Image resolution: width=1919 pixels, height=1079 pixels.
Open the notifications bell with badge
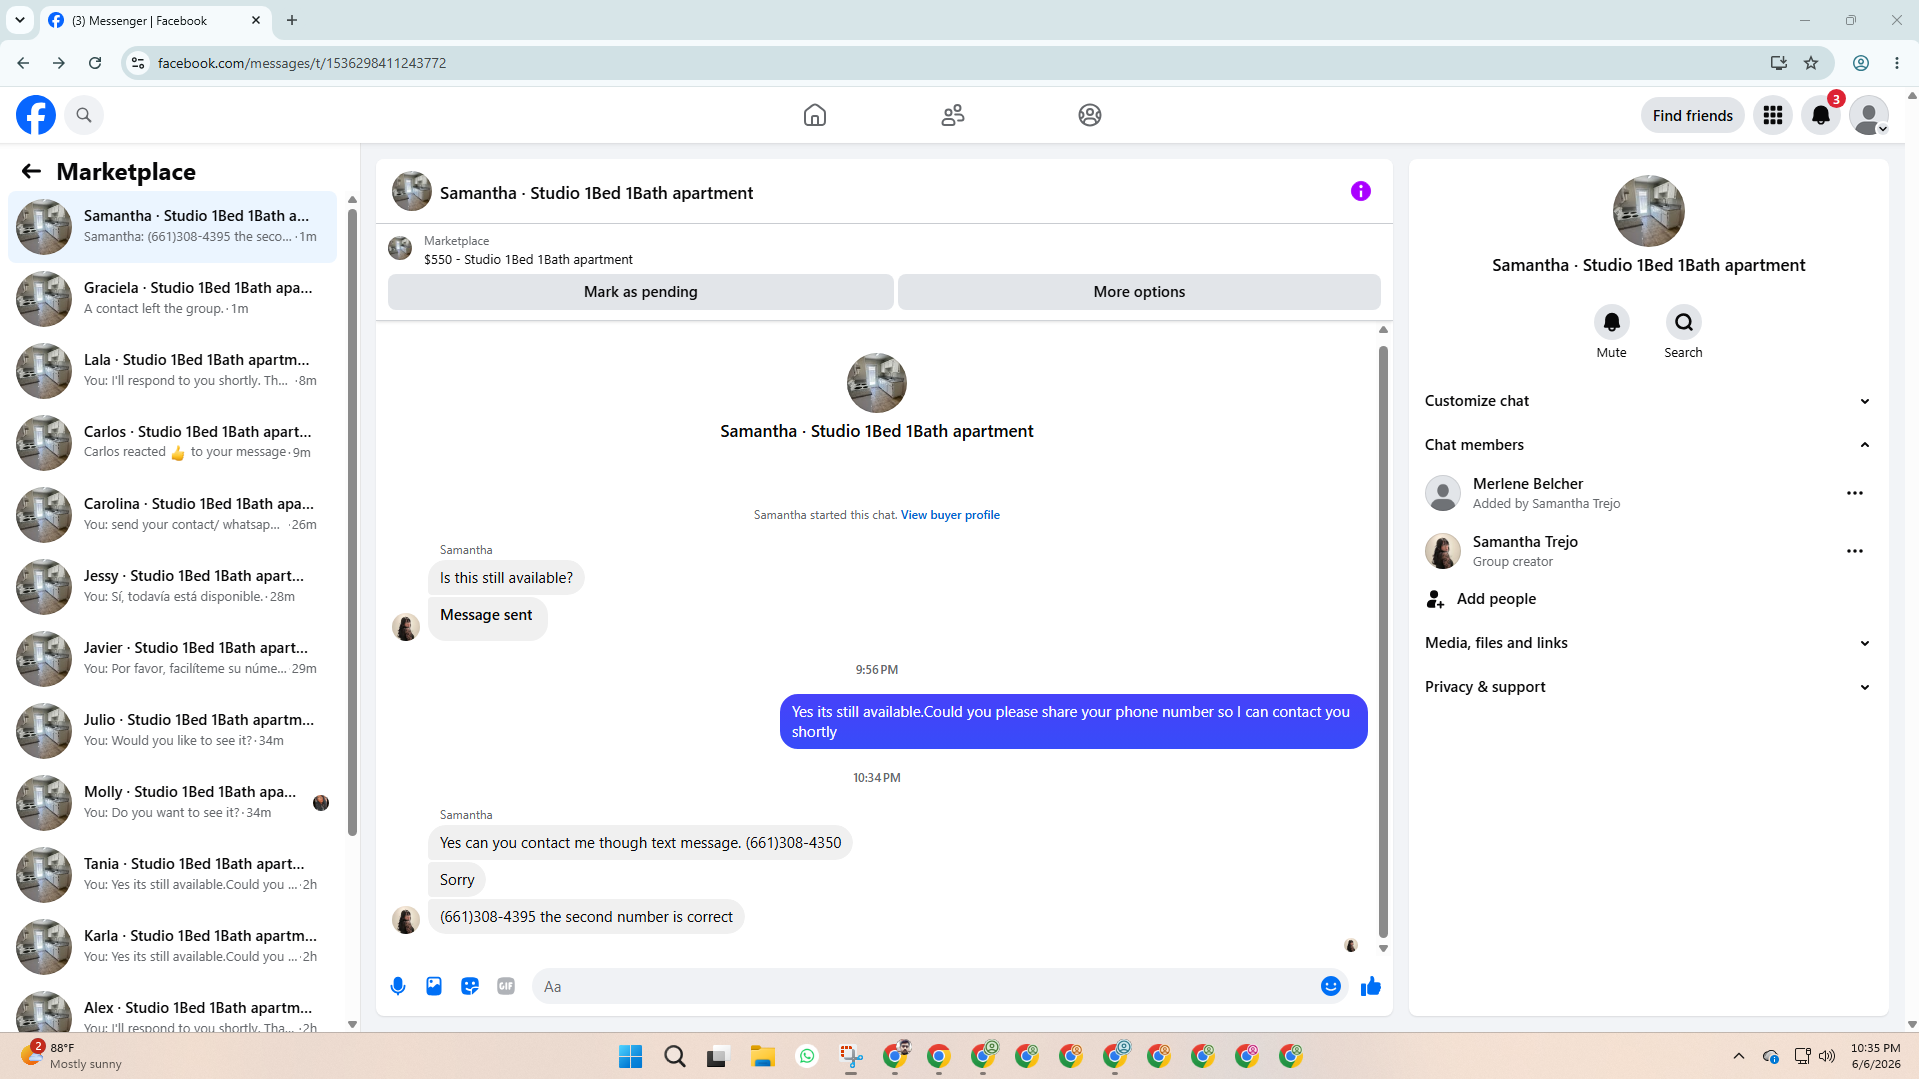tap(1821, 115)
